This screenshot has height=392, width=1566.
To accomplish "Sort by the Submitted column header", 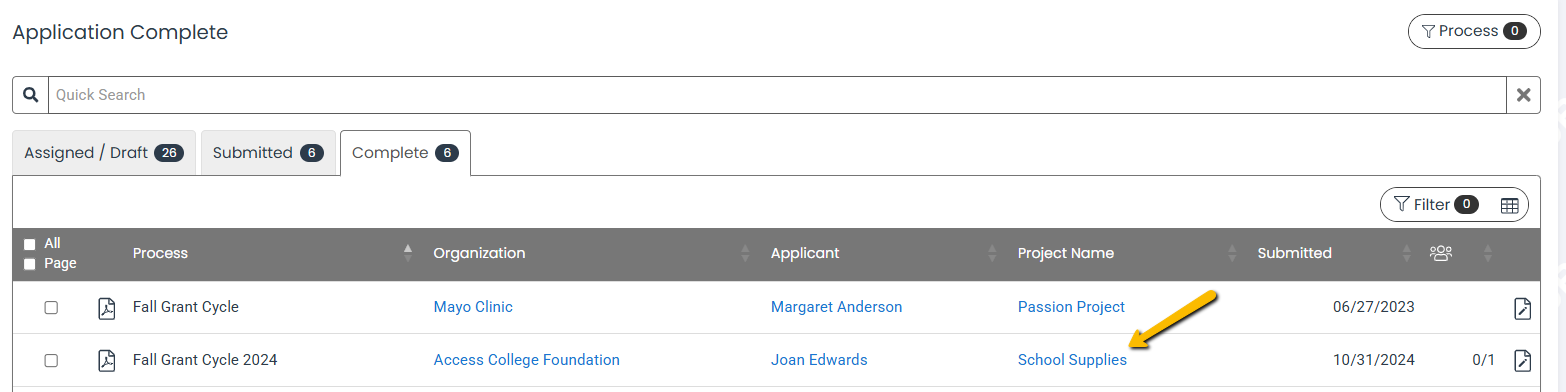I will tap(1294, 253).
